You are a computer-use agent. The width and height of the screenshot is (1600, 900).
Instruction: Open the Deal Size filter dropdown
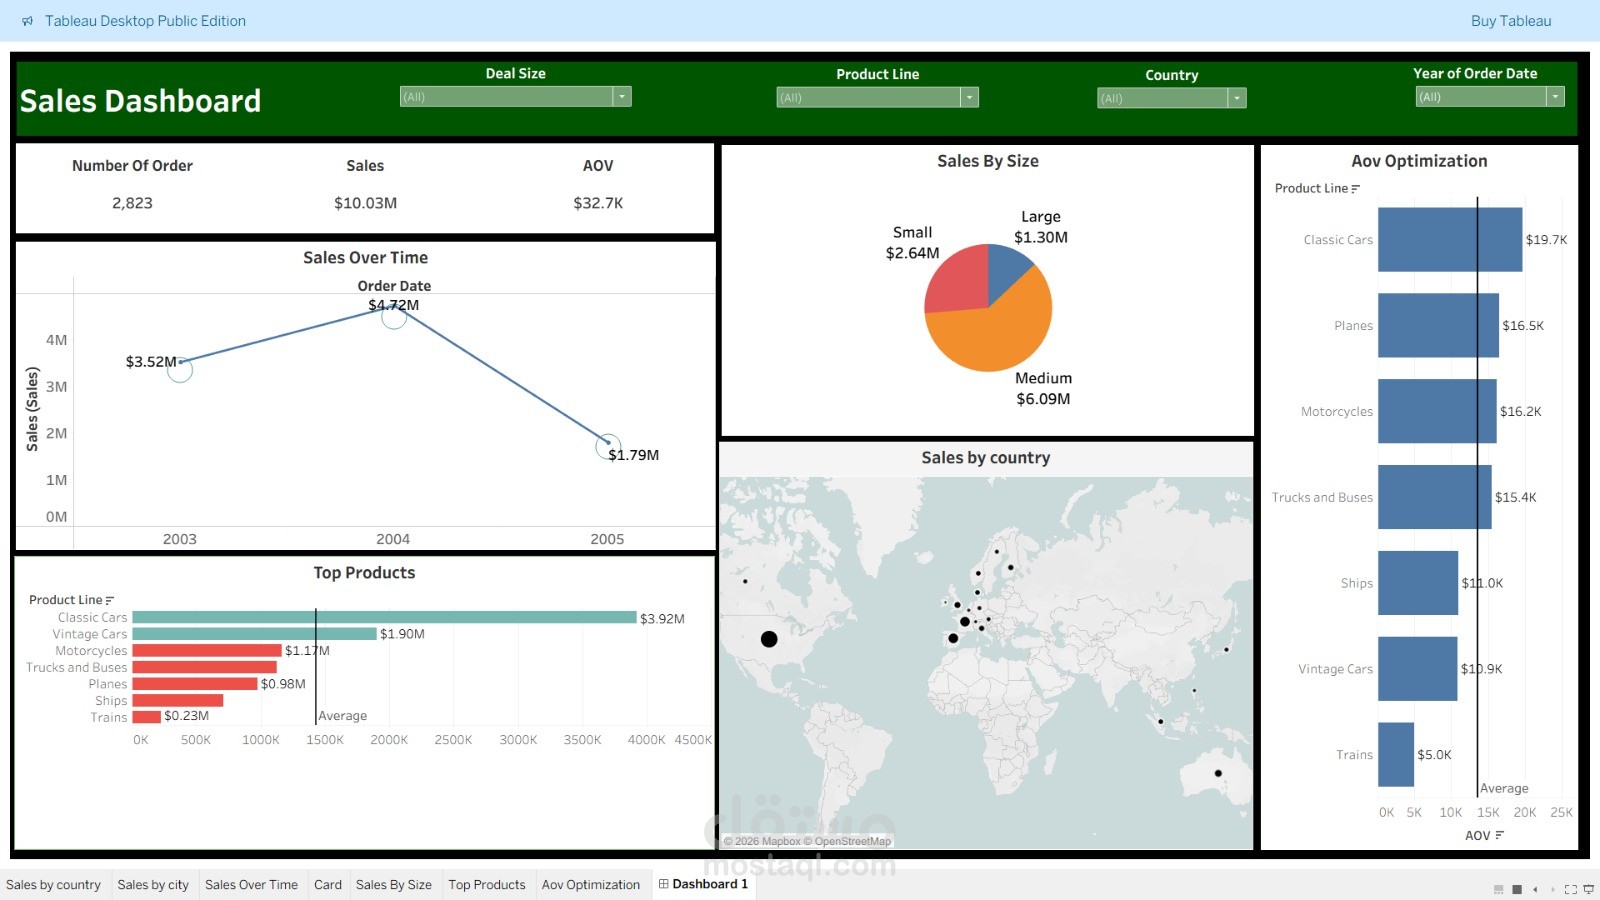[x=622, y=96]
